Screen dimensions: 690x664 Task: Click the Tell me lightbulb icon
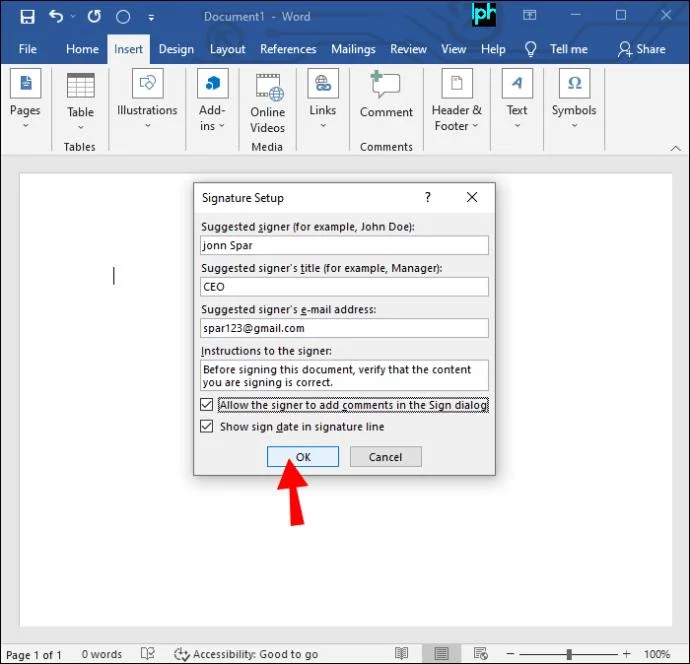[x=531, y=49]
